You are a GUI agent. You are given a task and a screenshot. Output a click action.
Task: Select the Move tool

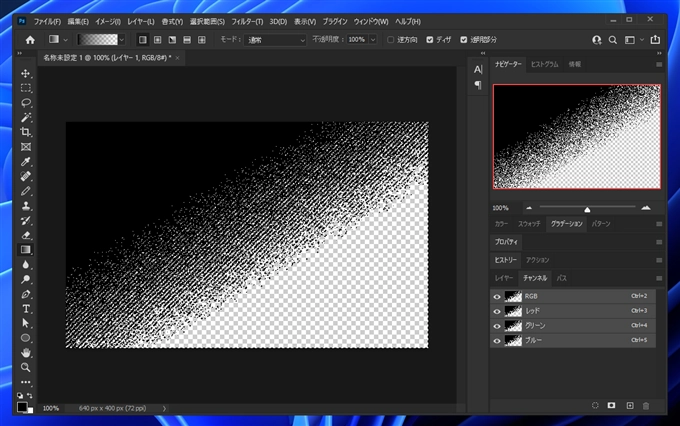pyautogui.click(x=26, y=73)
